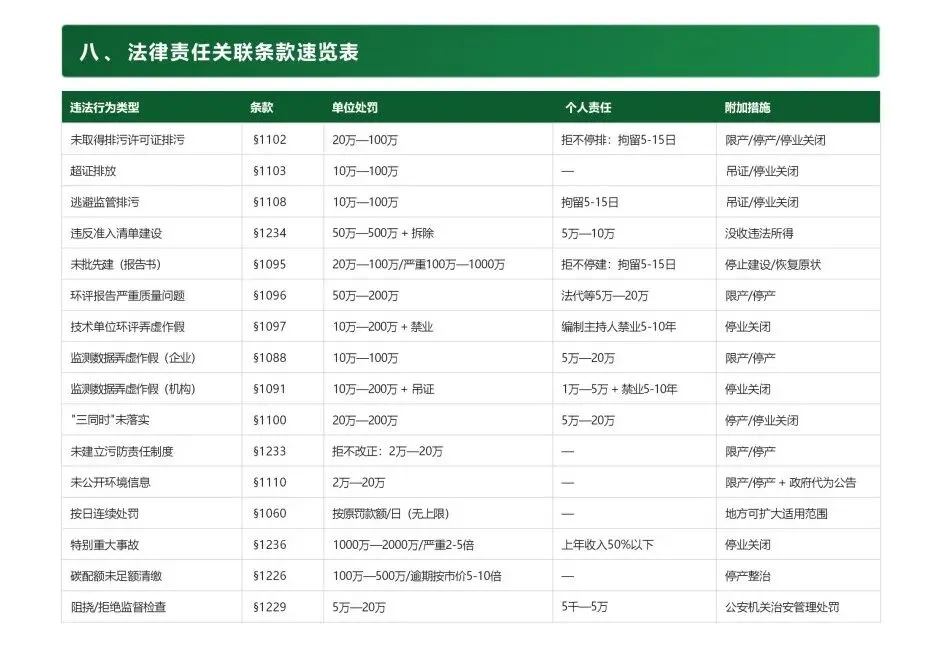
Task: Select the cell 未批先建（报告书）
Action: pos(116,265)
